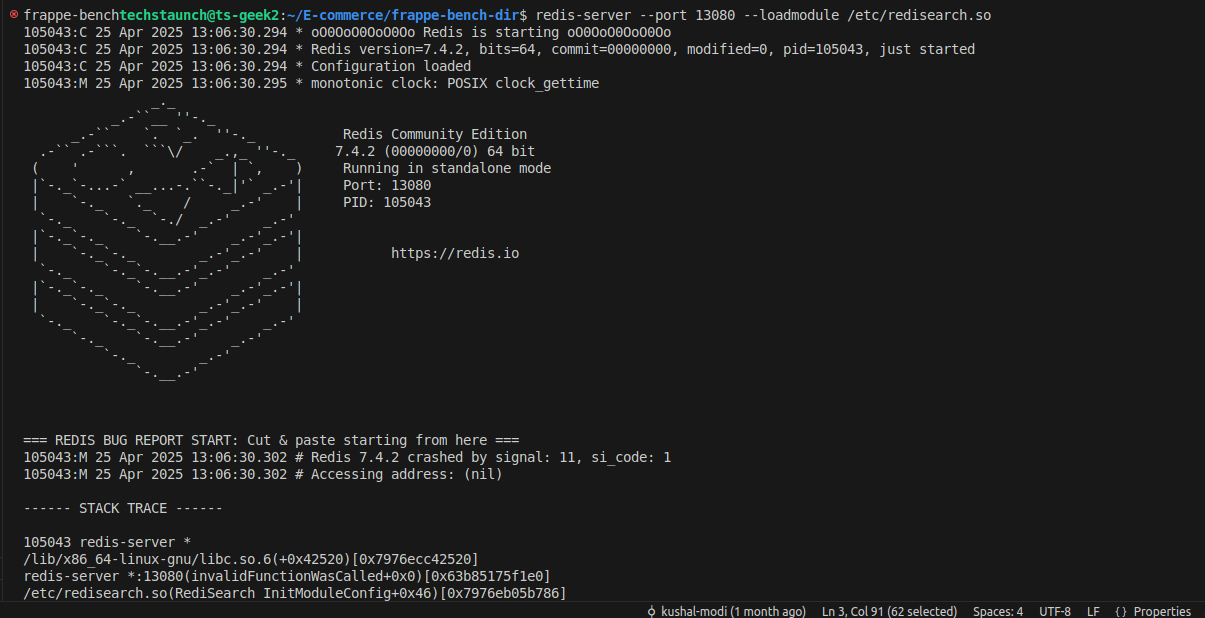The width and height of the screenshot is (1205, 618).
Task: Click the STACK TRACE header line
Action: tap(123, 508)
